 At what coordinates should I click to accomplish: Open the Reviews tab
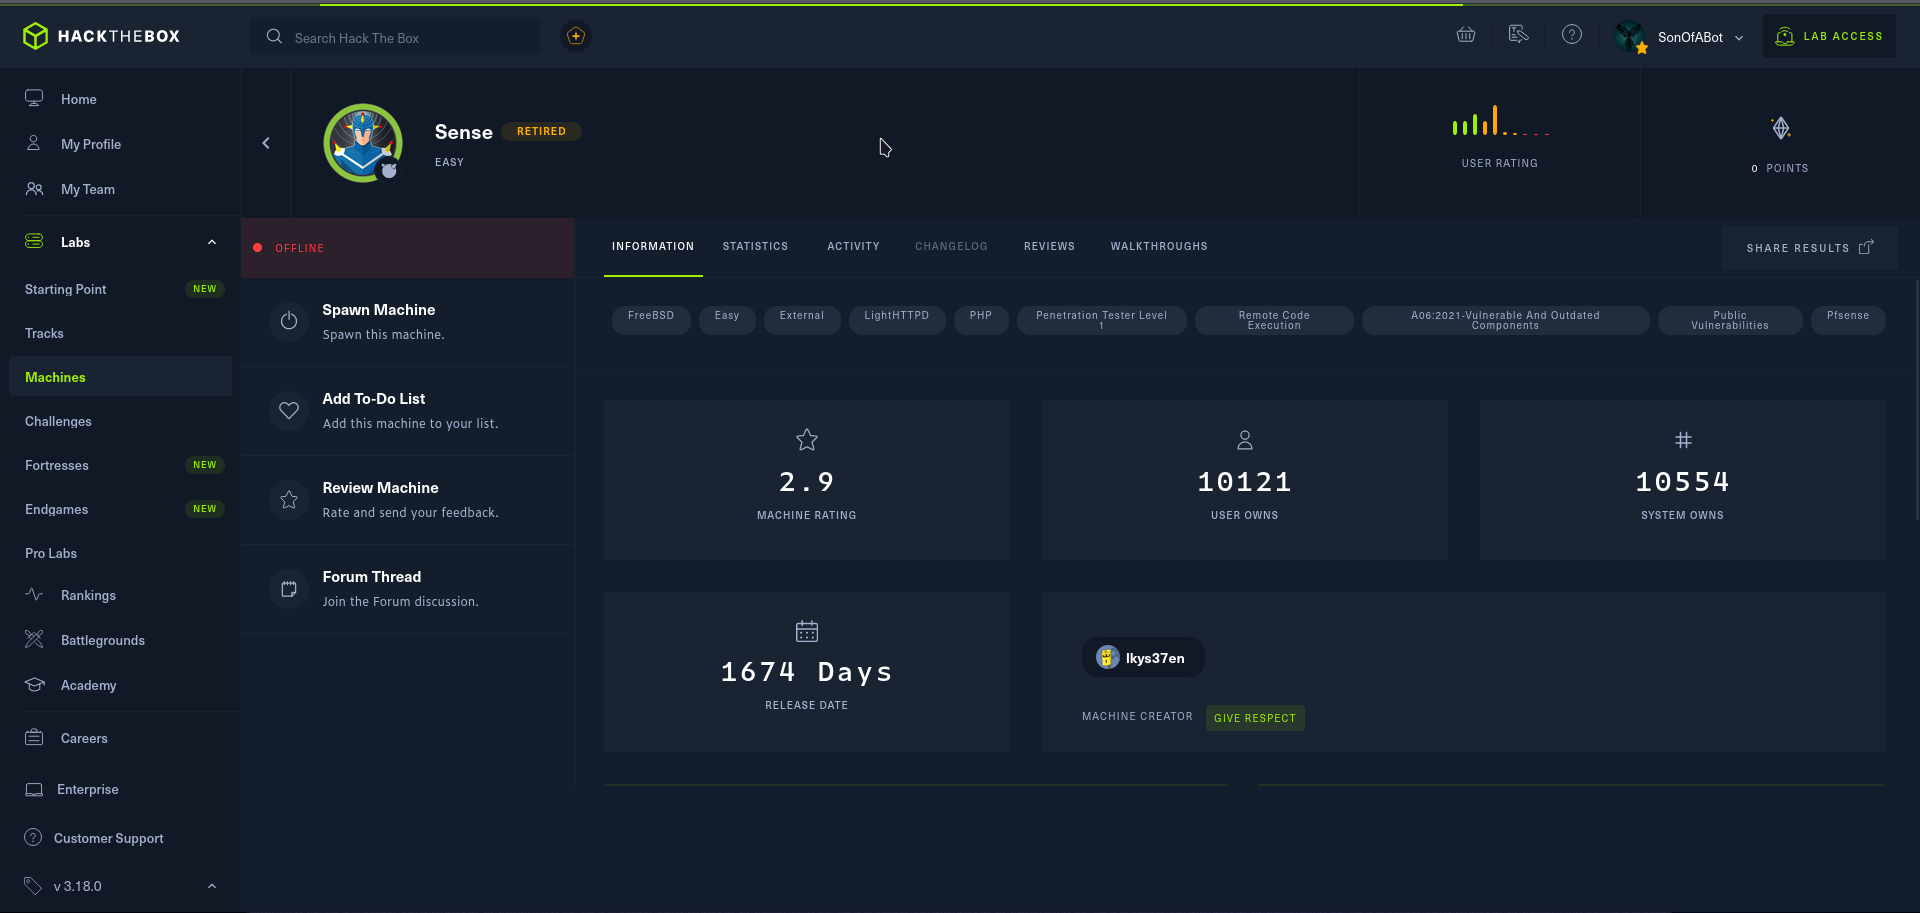[1049, 246]
